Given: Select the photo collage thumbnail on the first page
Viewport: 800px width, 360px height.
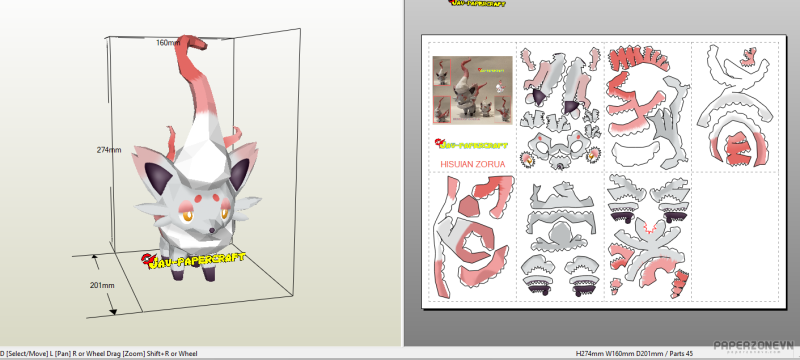Looking at the screenshot, I should 472,90.
